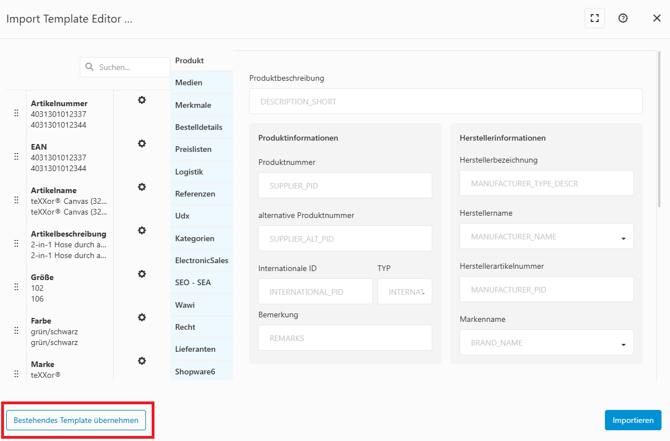This screenshot has width=670, height=441.
Task: Open gear settings for Artikelbeschreibung column
Action: [142, 231]
